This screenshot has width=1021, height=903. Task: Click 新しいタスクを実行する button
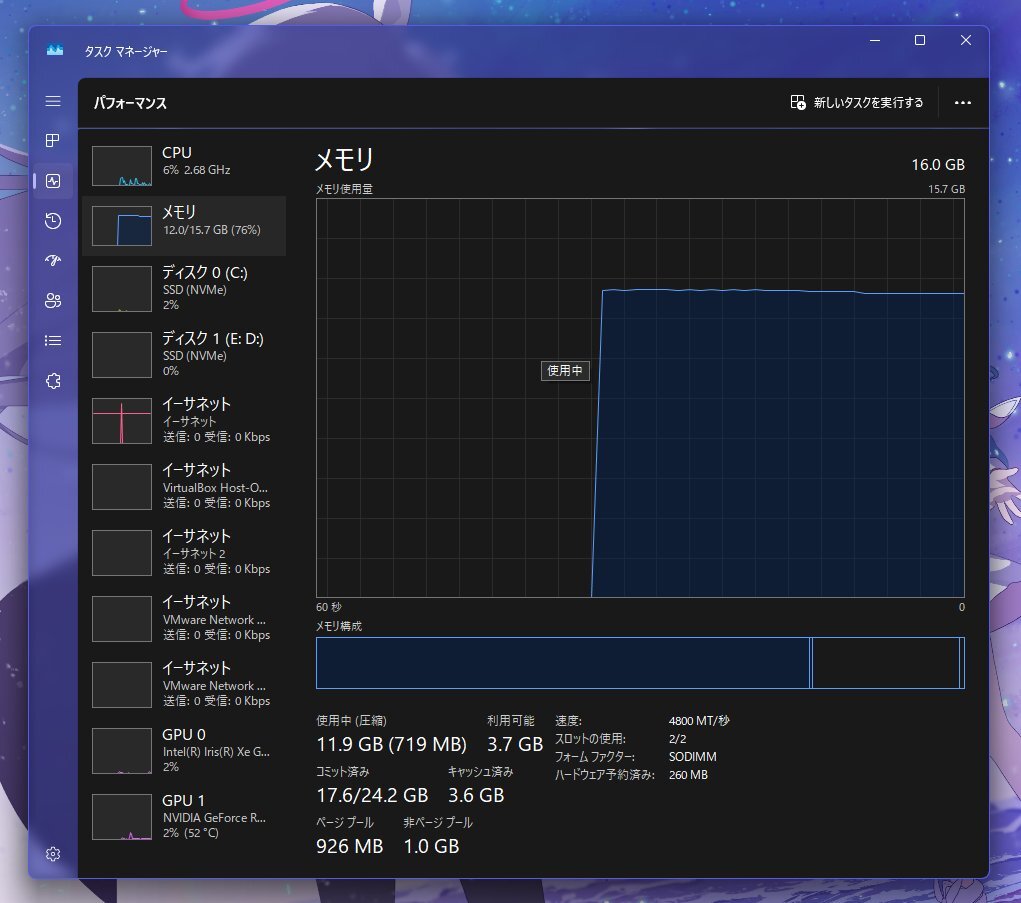click(x=857, y=102)
